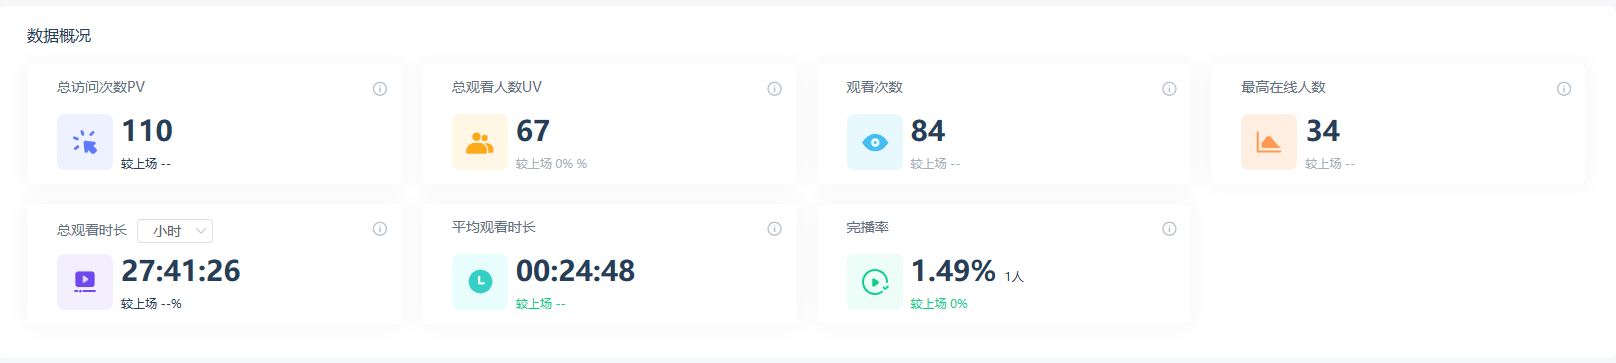Click the orange chart icon for 最高在线人数
The width and height of the screenshot is (1616, 363).
1269,142
